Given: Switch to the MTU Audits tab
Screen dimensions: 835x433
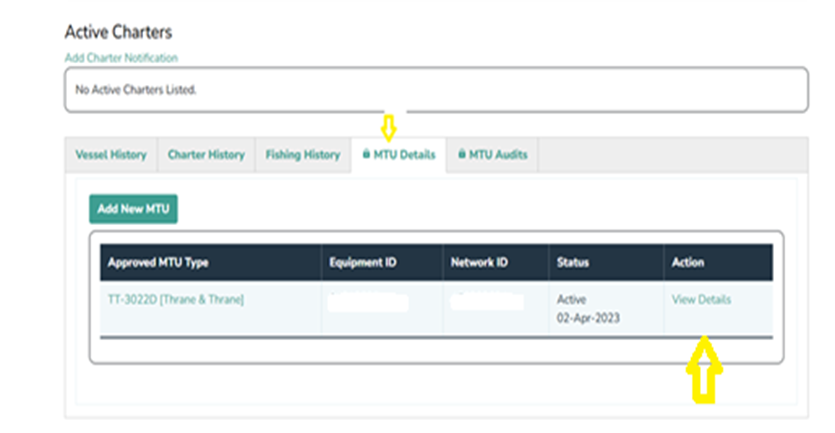Looking at the screenshot, I should pyautogui.click(x=493, y=155).
